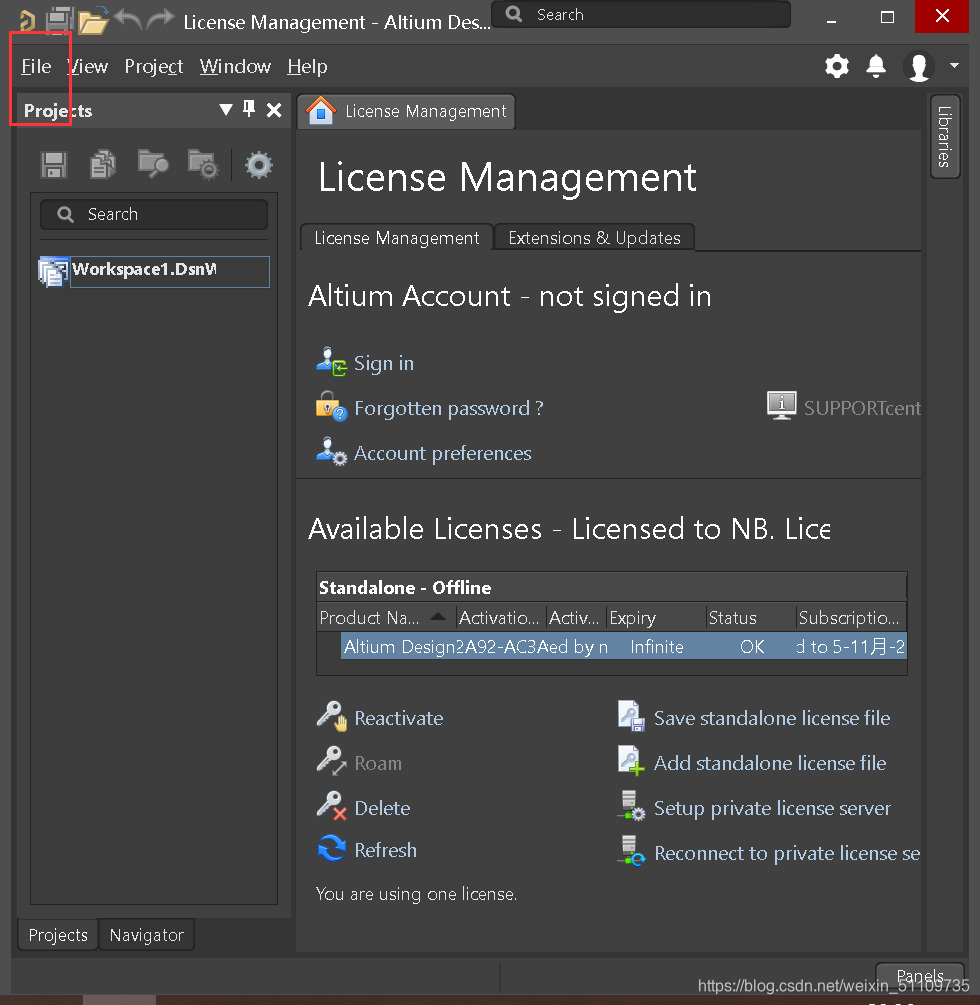The width and height of the screenshot is (980, 1005).
Task: Click the Delete key icon
Action: (331, 806)
